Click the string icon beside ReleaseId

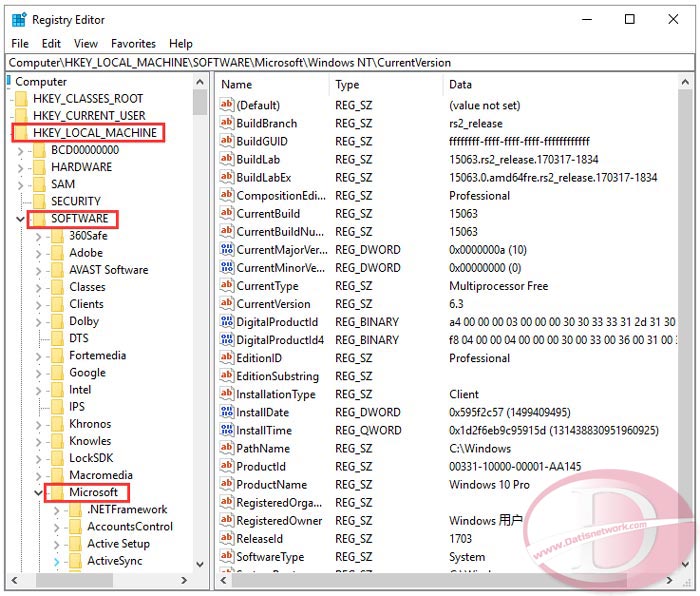227,538
